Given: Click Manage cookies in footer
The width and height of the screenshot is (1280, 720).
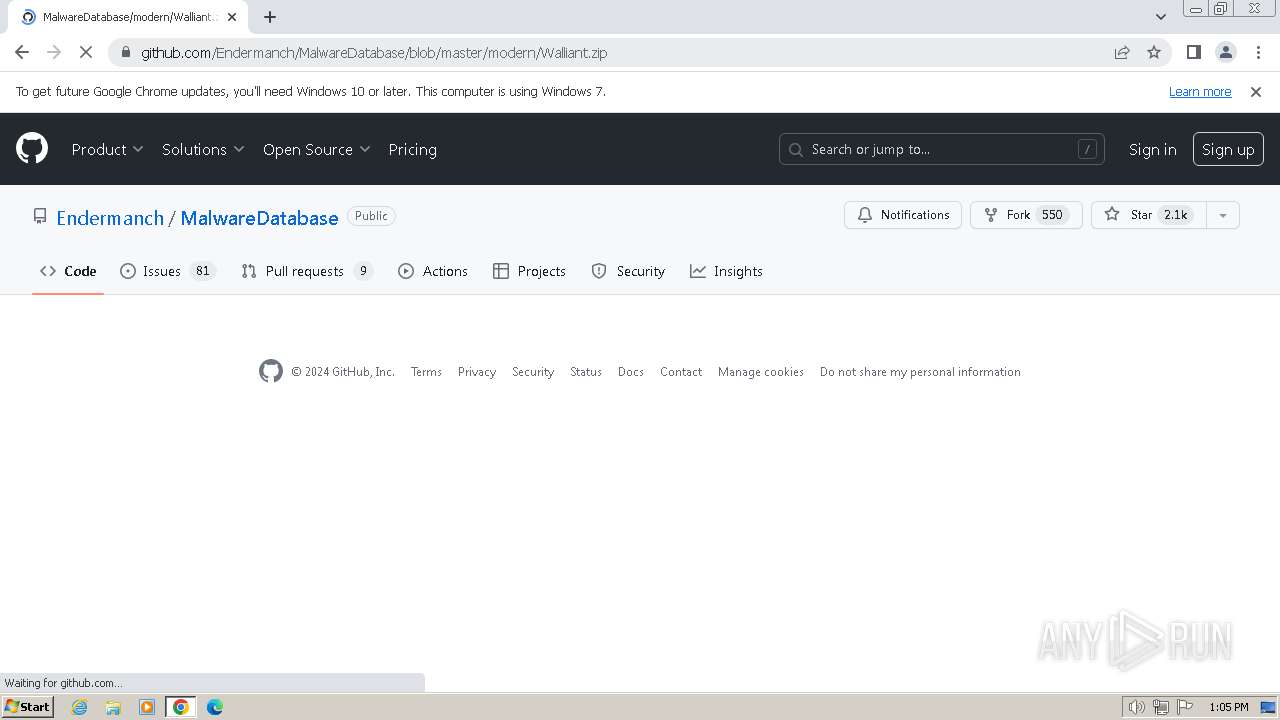Looking at the screenshot, I should pos(761,372).
